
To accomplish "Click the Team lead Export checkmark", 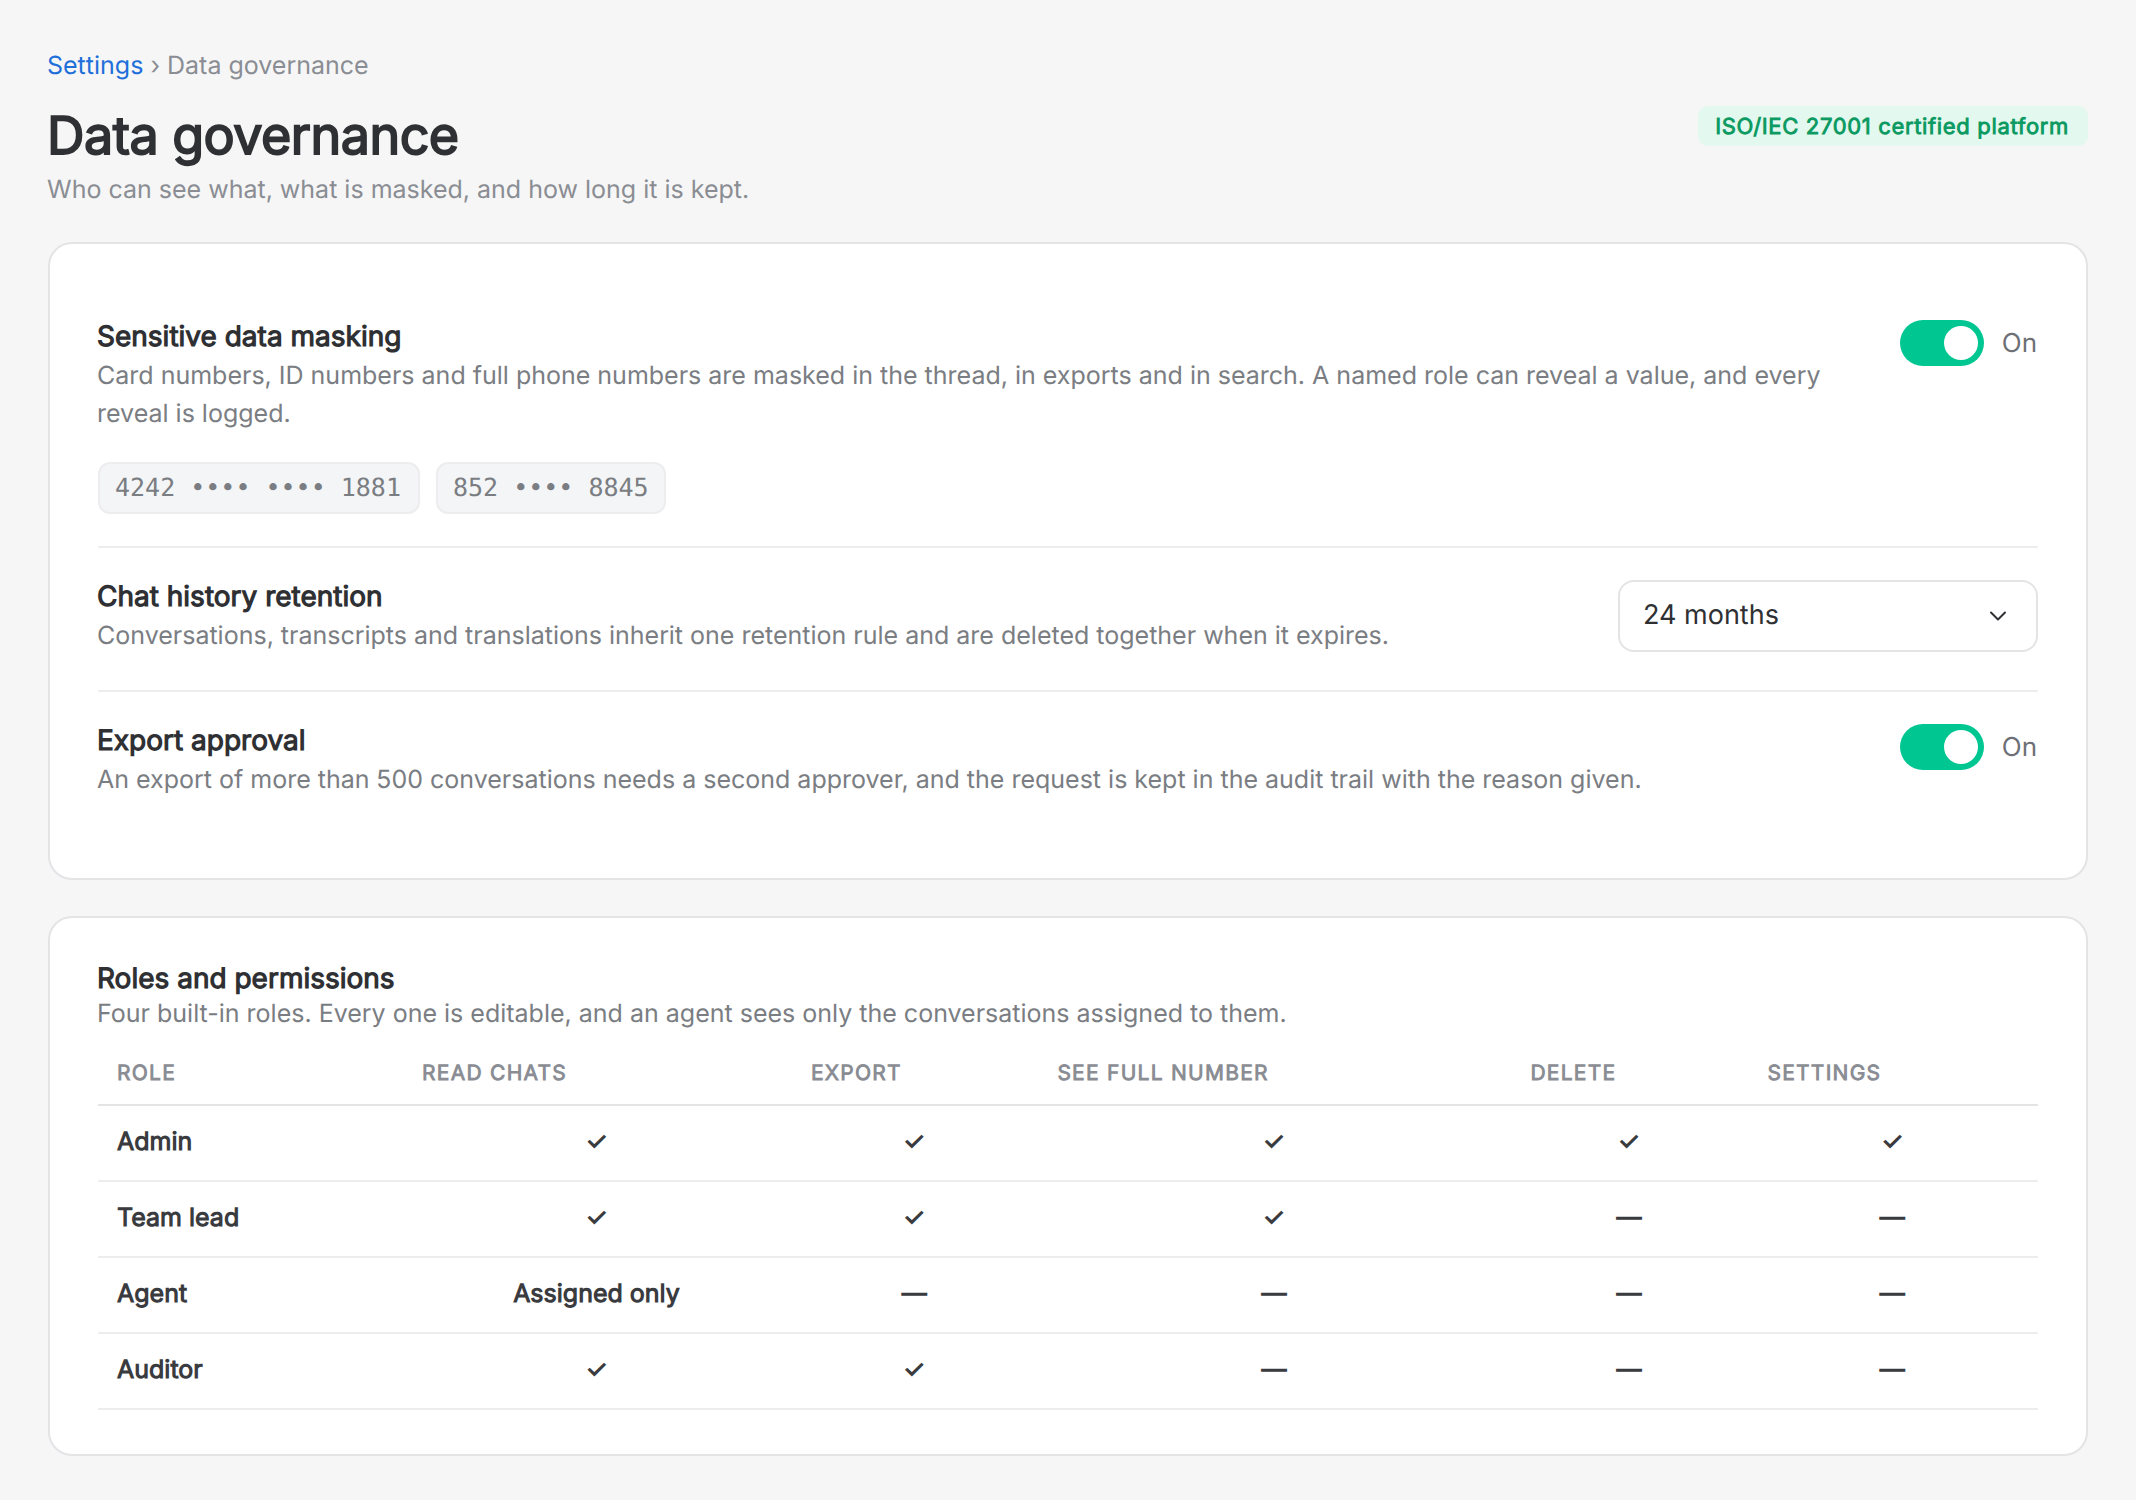I will click(x=914, y=1218).
